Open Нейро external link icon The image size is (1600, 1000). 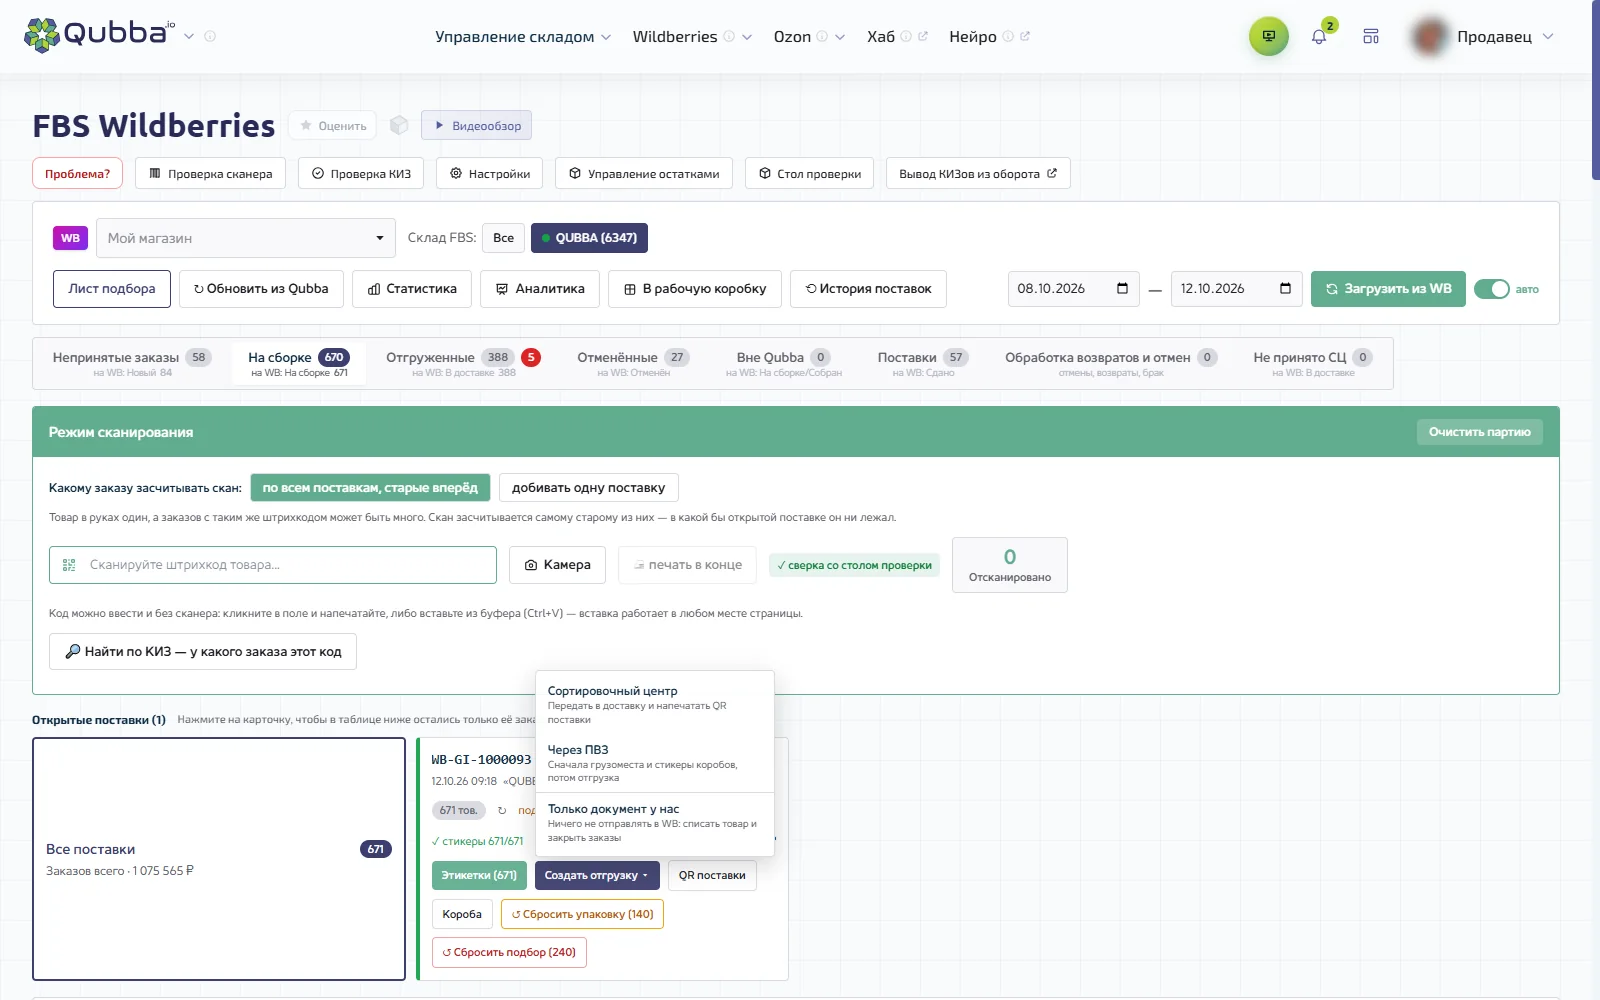coord(1025,36)
